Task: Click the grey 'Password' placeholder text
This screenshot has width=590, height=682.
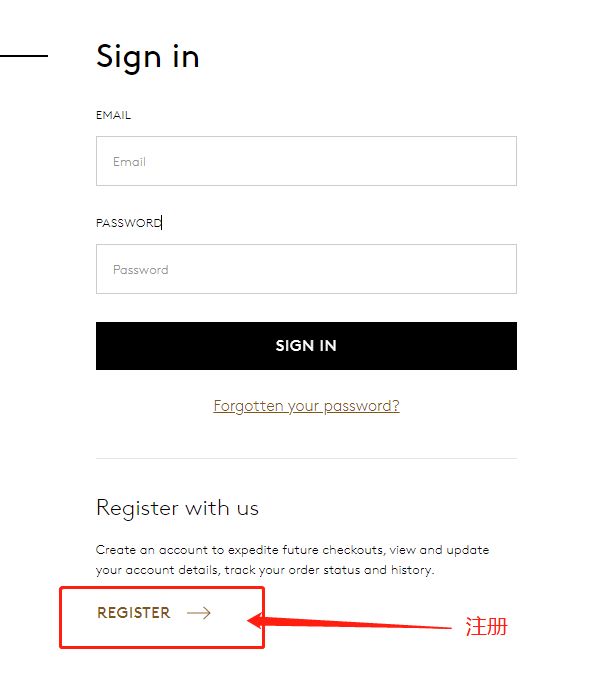Action: click(x=141, y=270)
